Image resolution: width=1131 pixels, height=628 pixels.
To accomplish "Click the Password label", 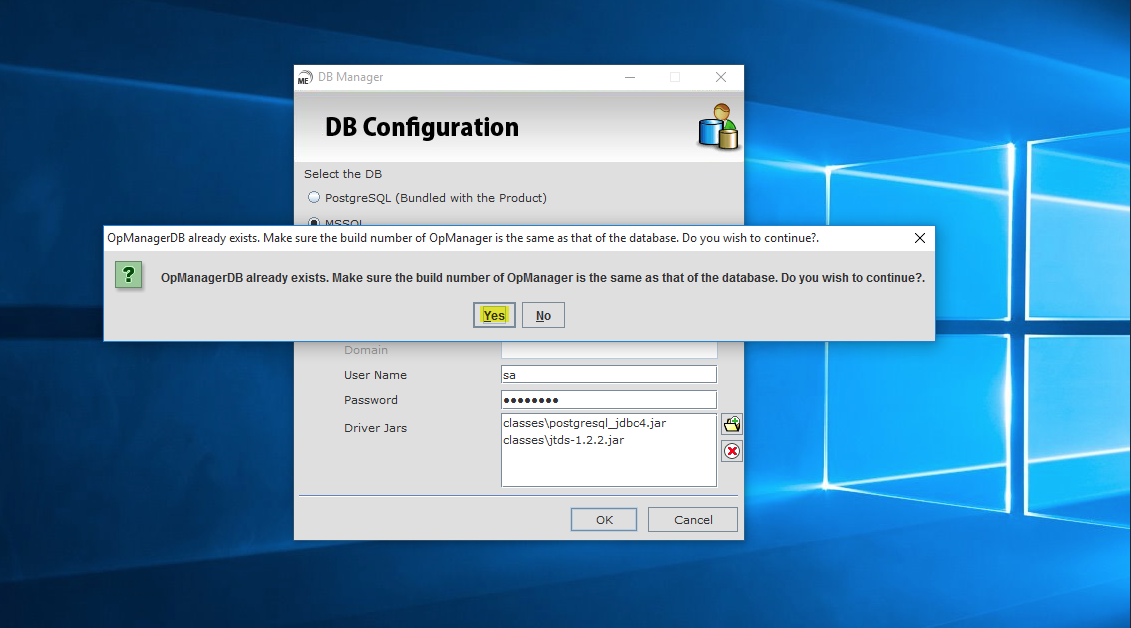I will (371, 399).
